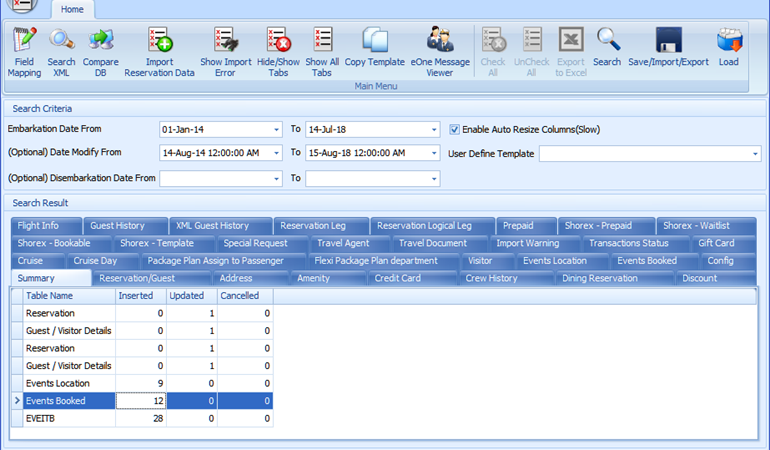Screen dimensions: 770x450
Task: Open the Flight Info tab
Action: [x=46, y=226]
